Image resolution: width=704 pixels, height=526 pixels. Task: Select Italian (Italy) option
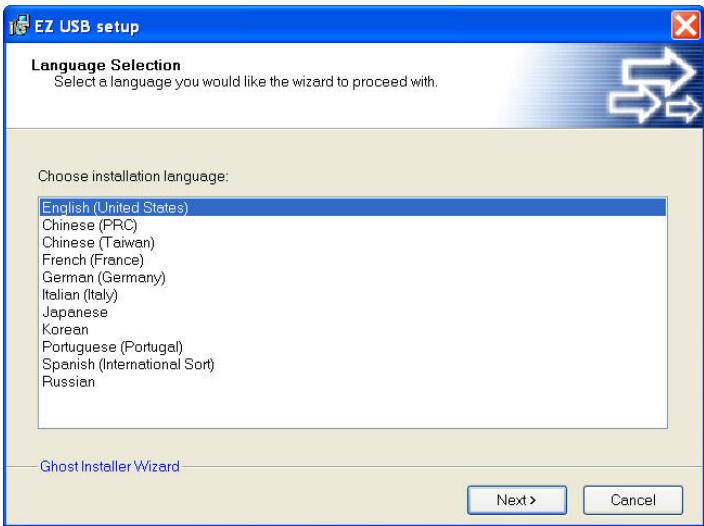point(353,294)
